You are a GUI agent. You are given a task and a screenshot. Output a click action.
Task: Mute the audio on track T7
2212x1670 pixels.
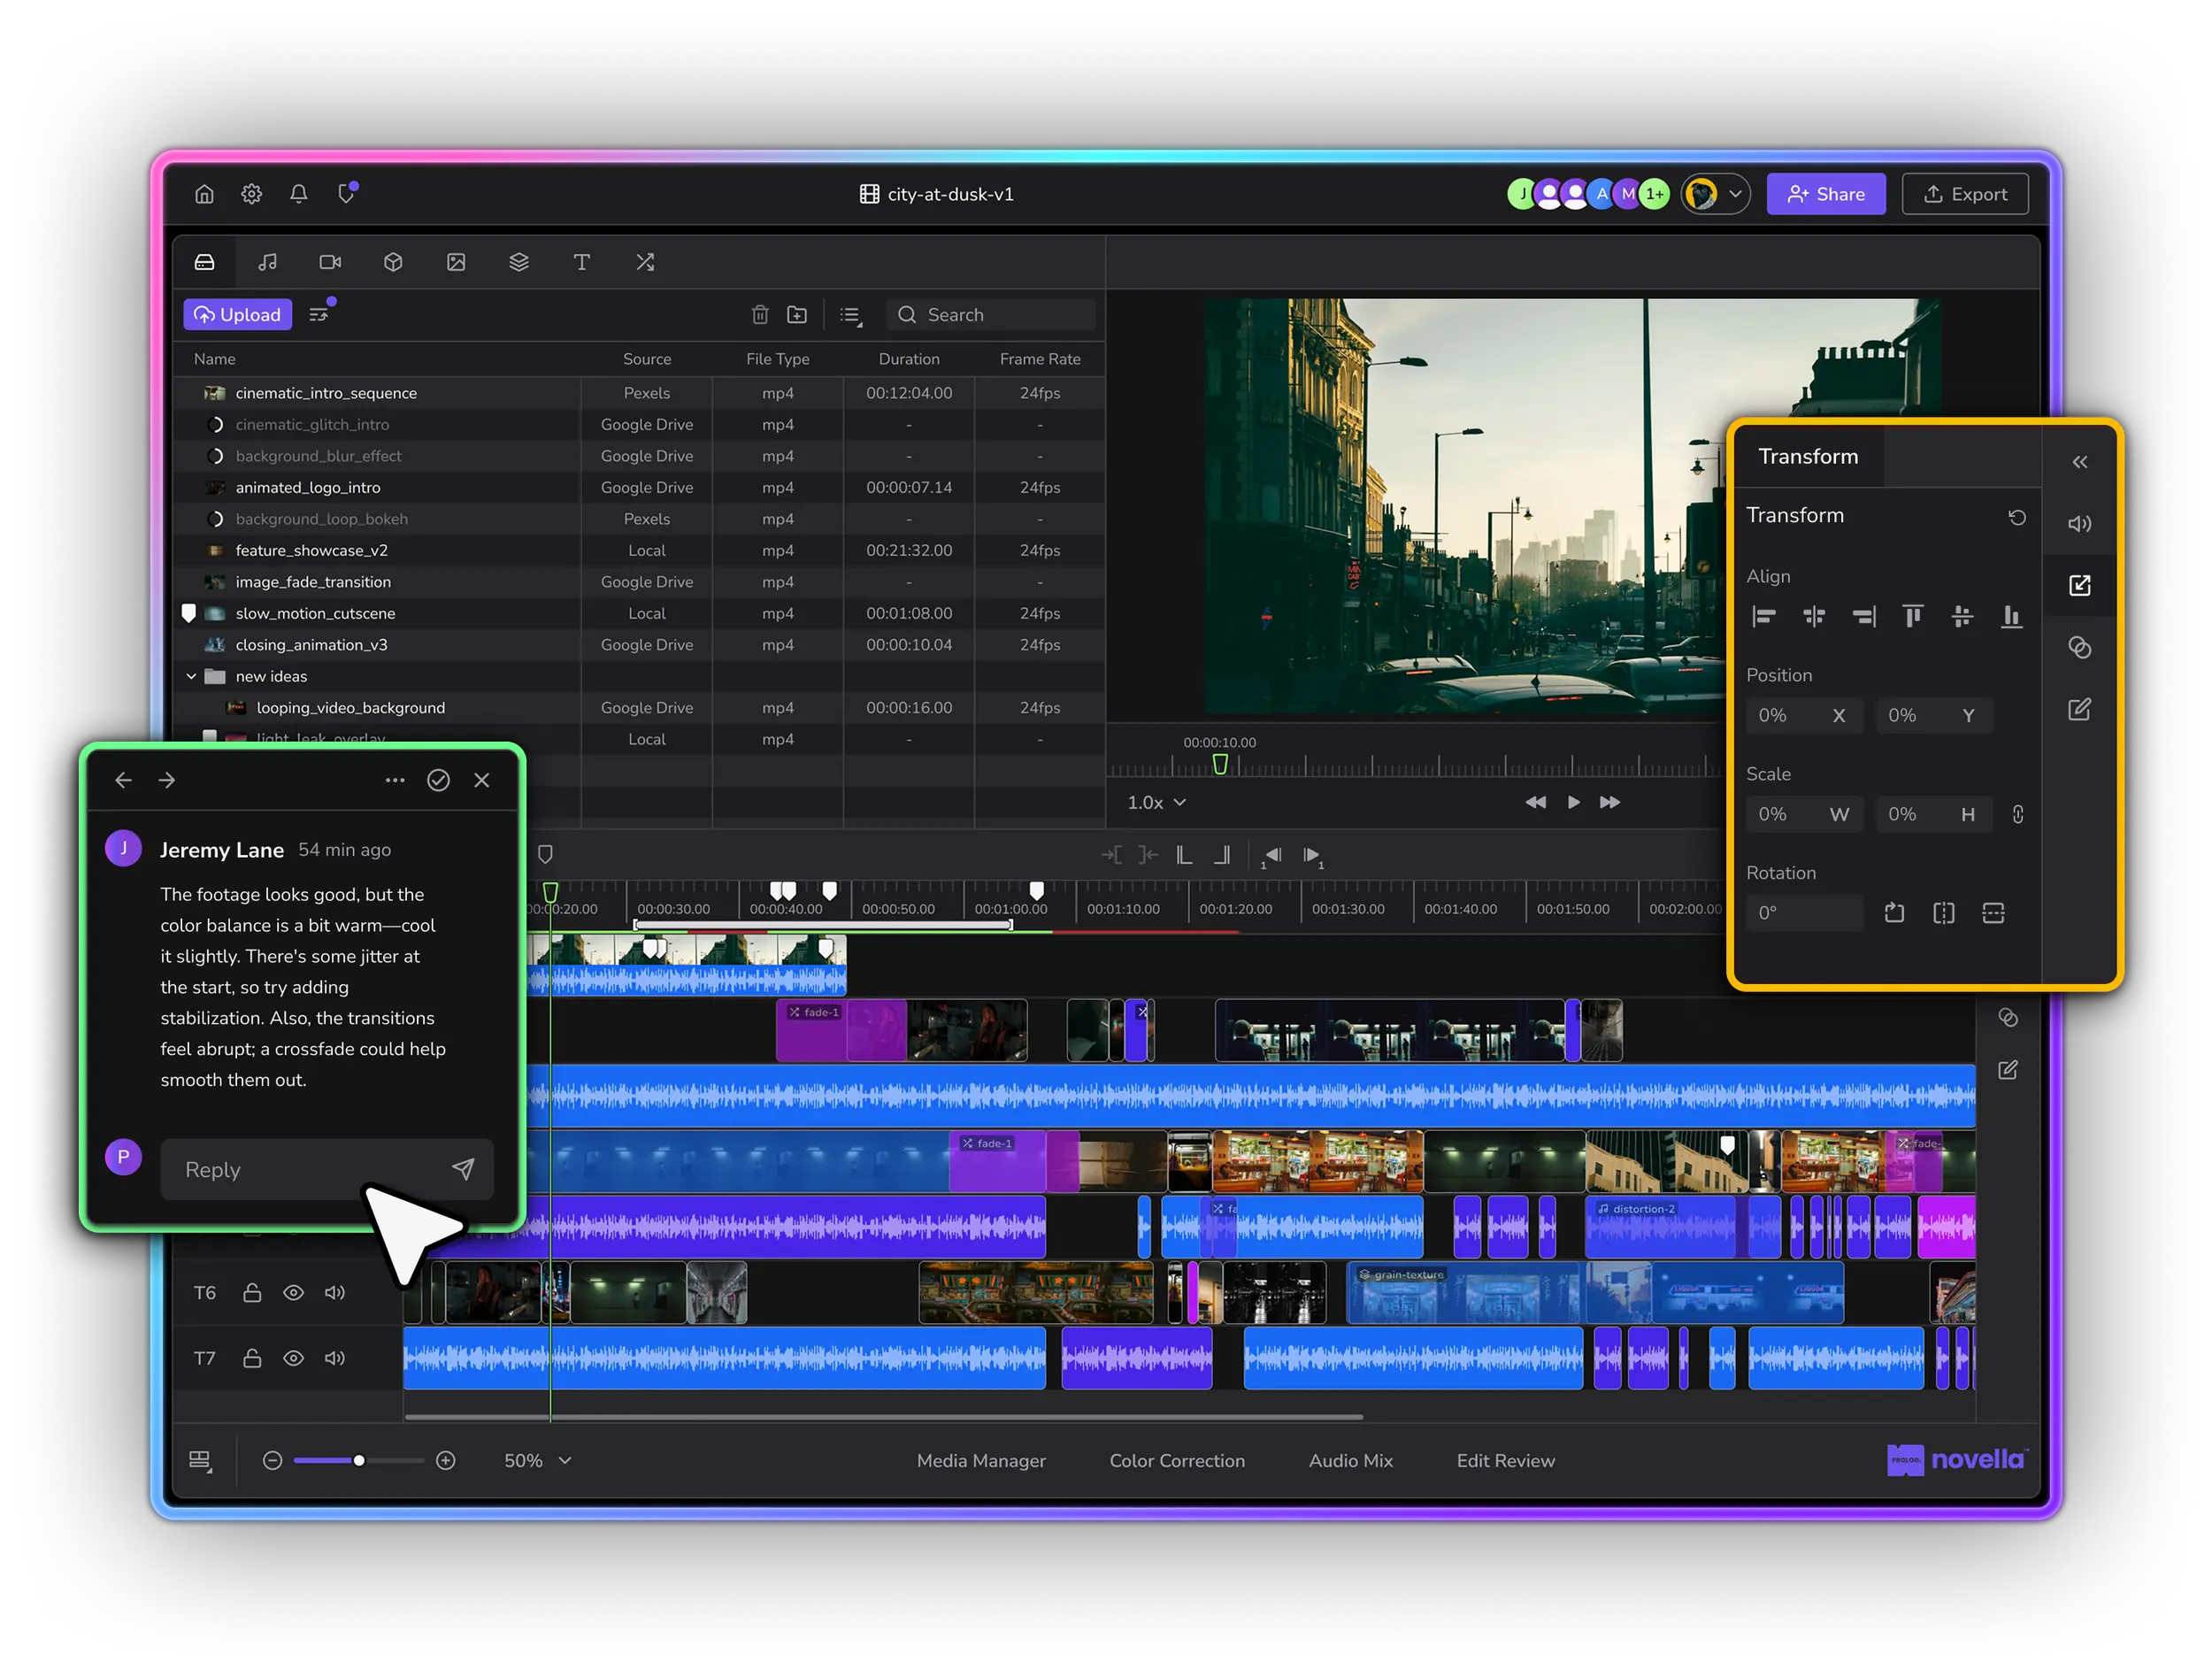coord(335,1358)
